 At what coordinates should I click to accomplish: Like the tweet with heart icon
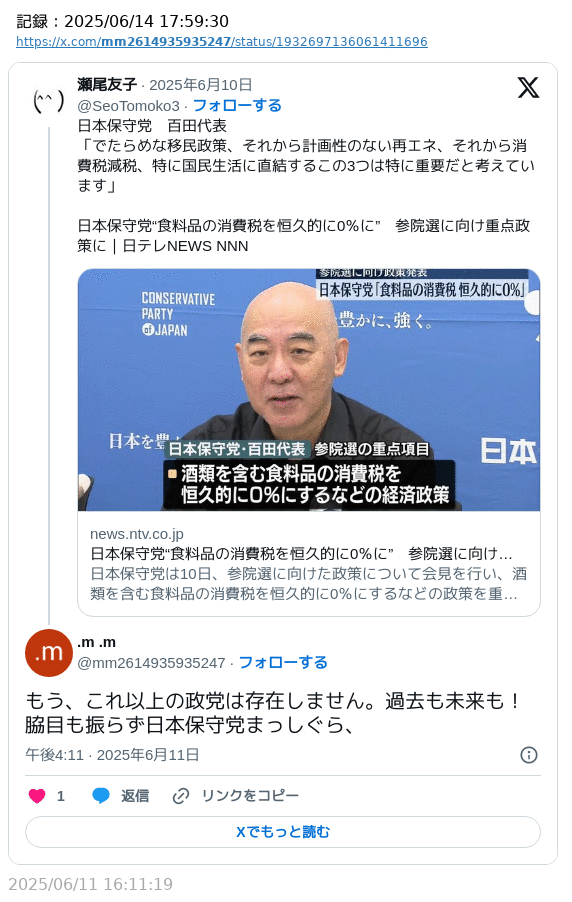click(37, 796)
